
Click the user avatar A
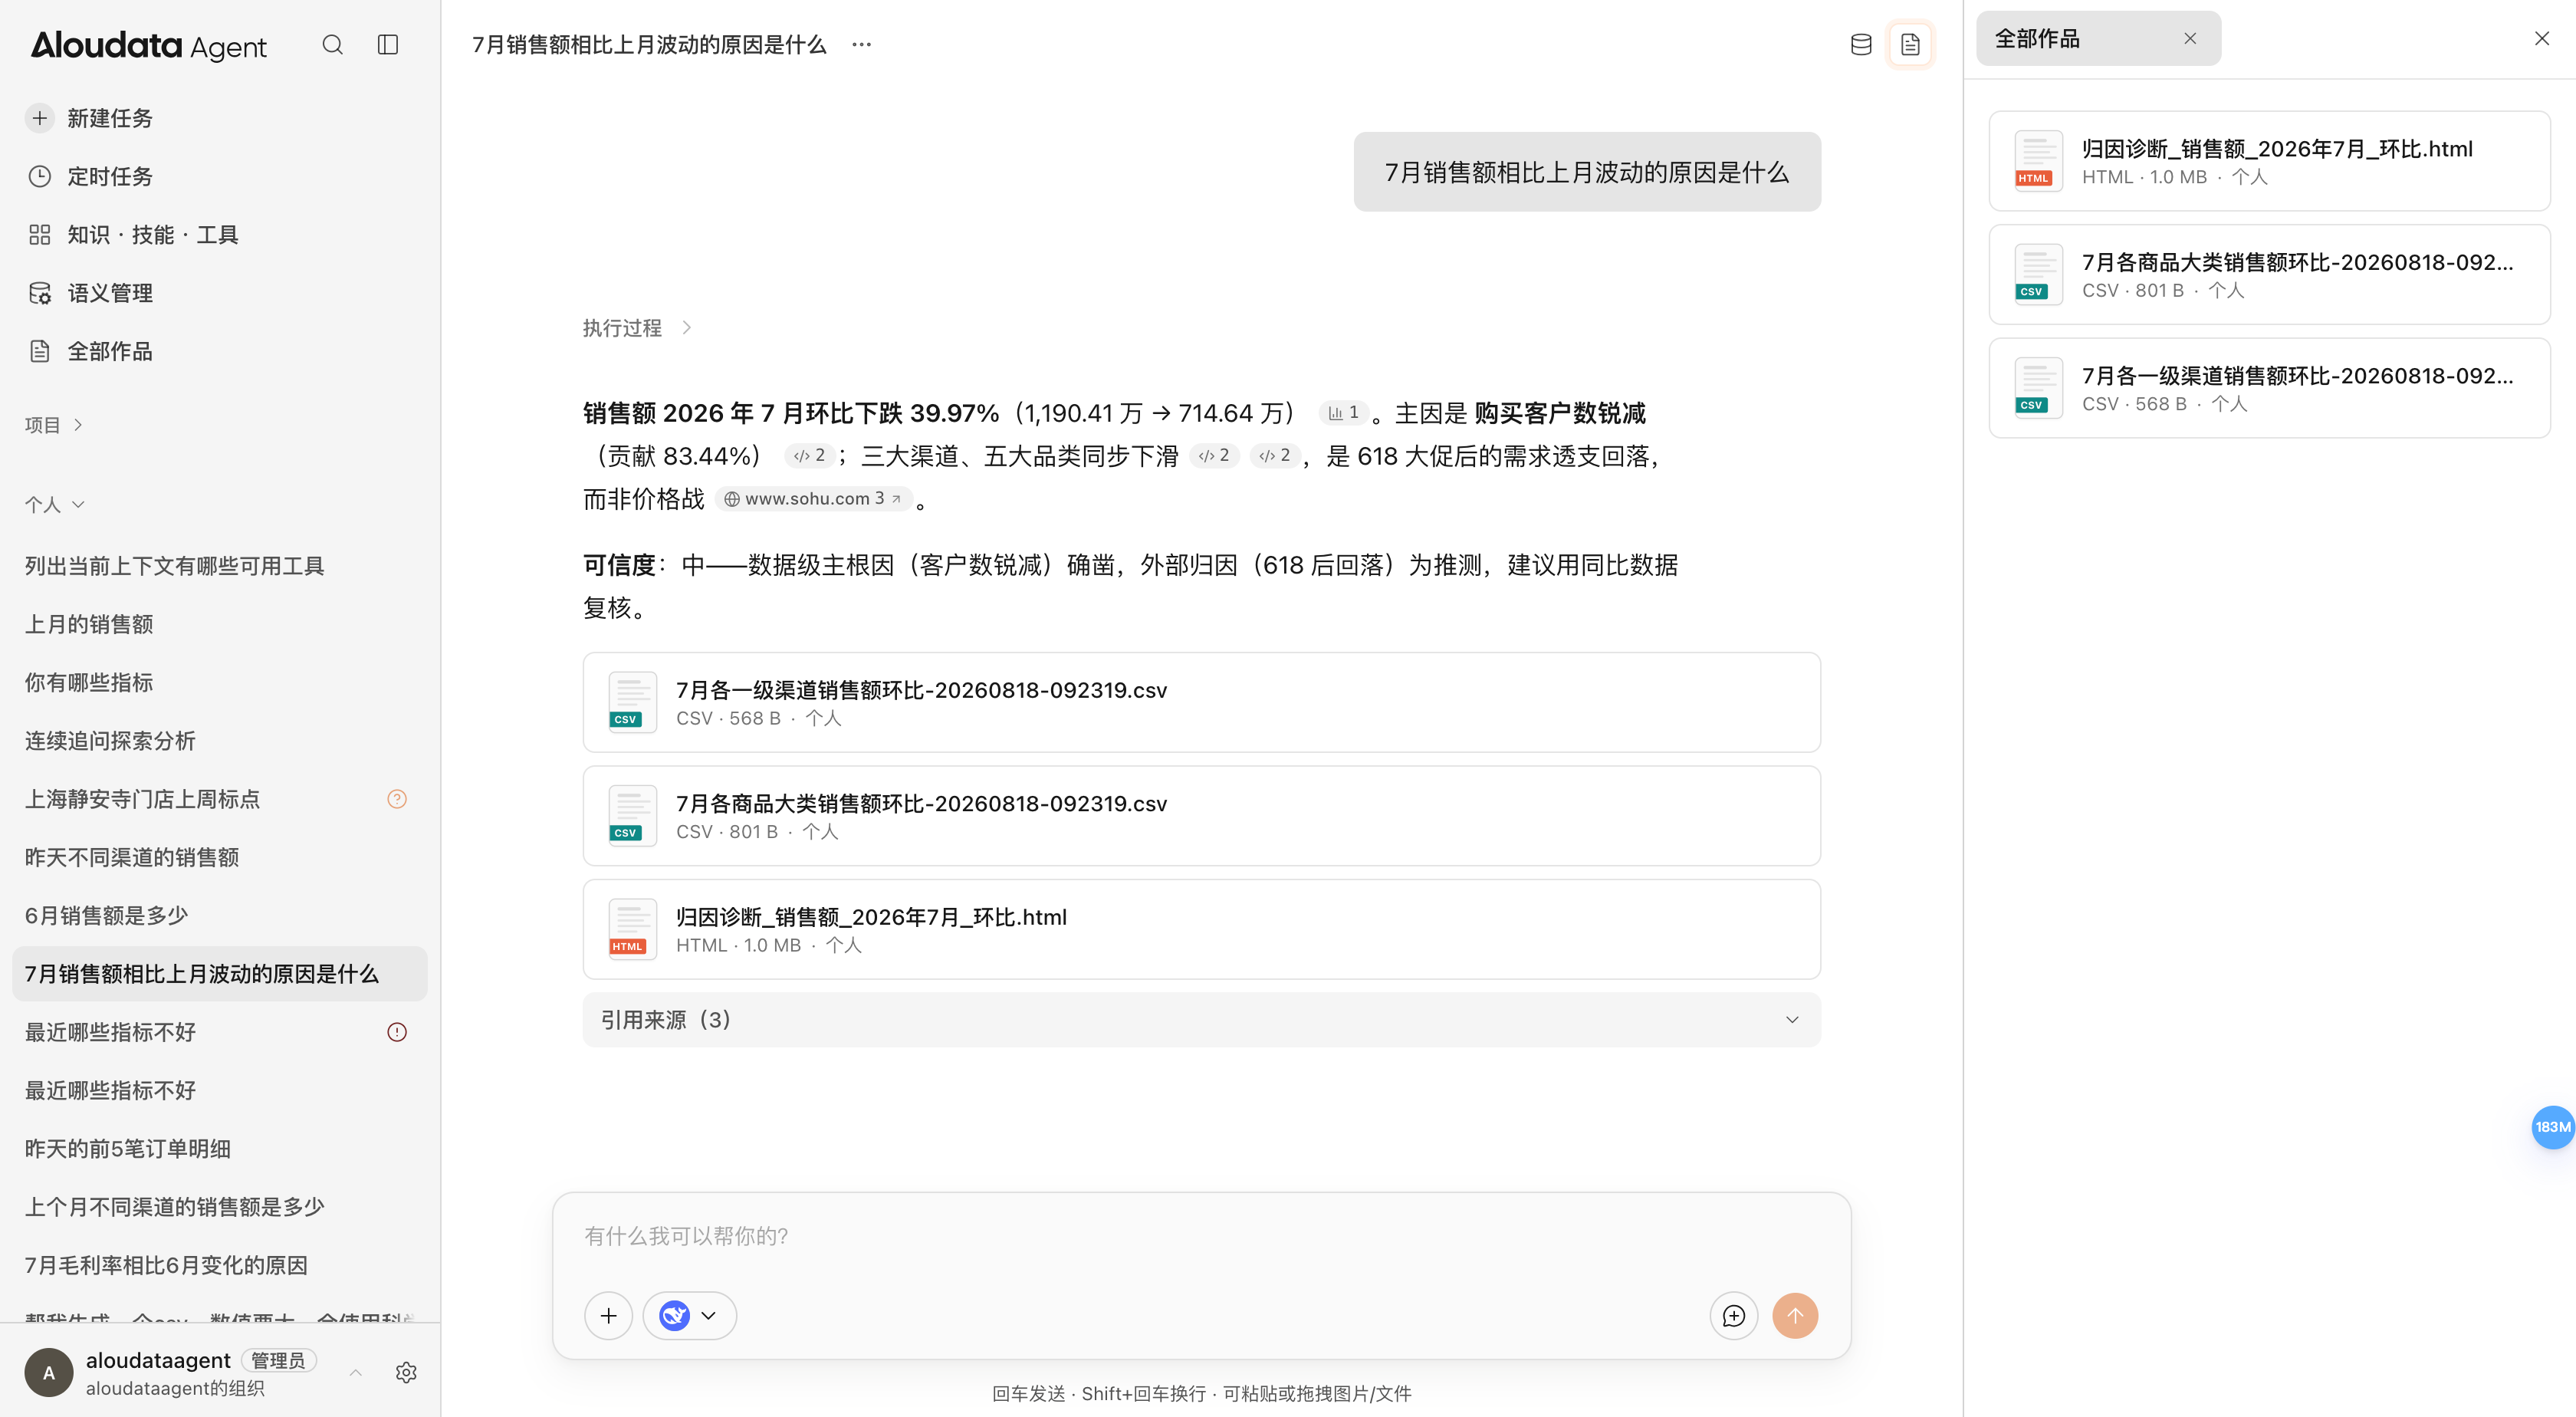click(x=49, y=1373)
